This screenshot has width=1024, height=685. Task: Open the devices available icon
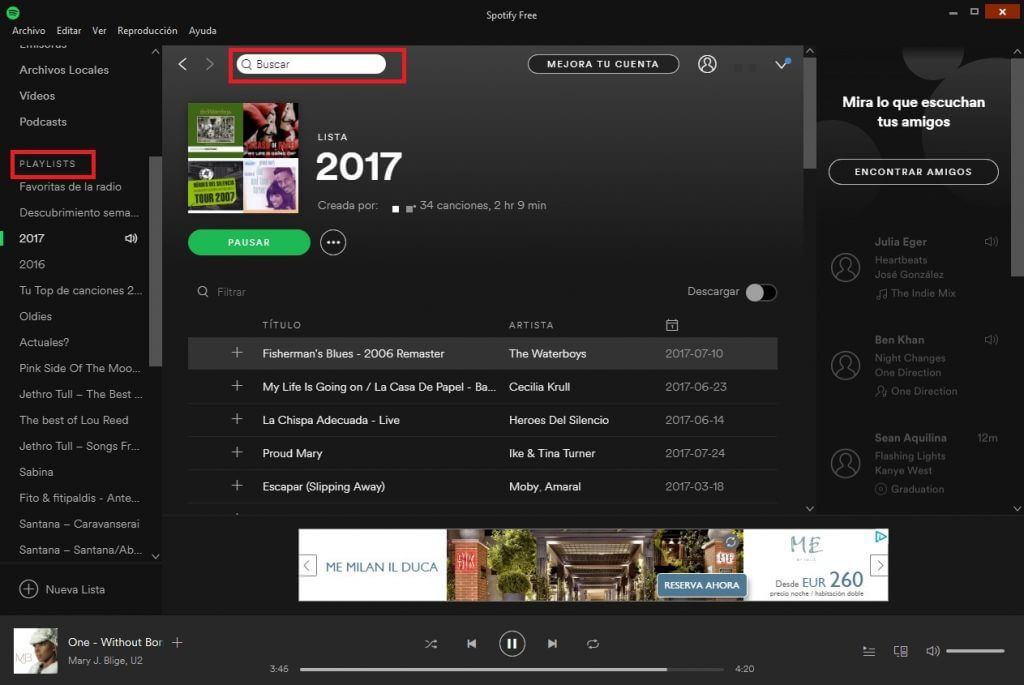pos(901,651)
